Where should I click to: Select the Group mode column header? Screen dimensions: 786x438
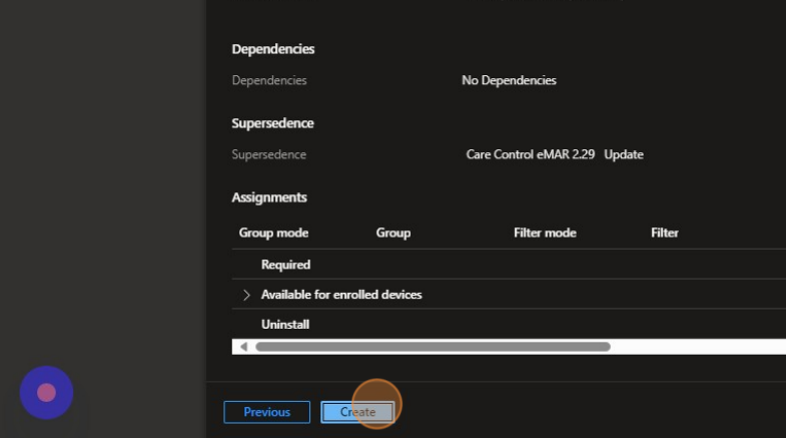273,233
